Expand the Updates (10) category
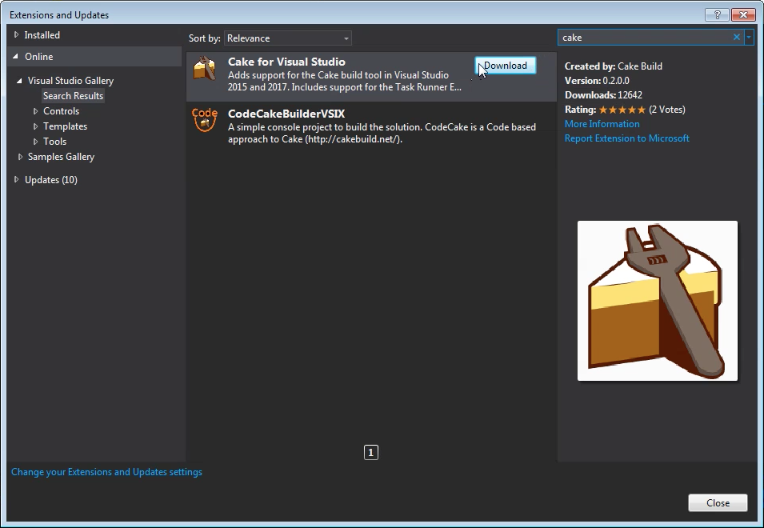The image size is (764, 528). tap(16, 180)
